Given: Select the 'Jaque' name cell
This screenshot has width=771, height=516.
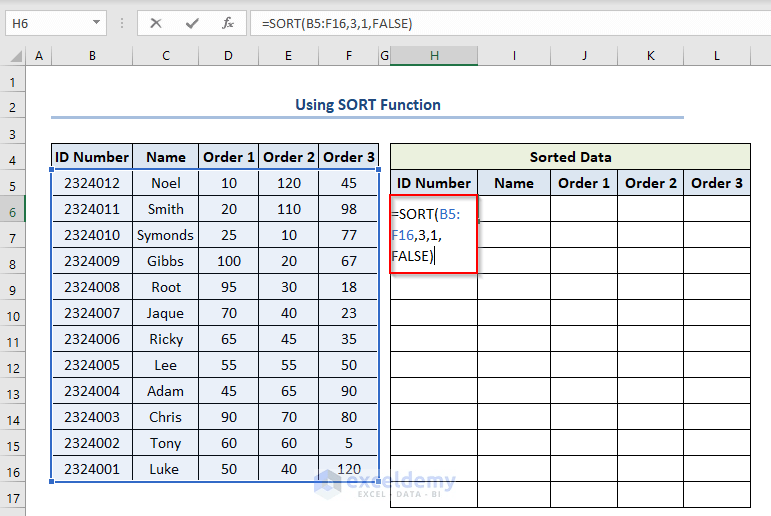Looking at the screenshot, I should point(166,313).
